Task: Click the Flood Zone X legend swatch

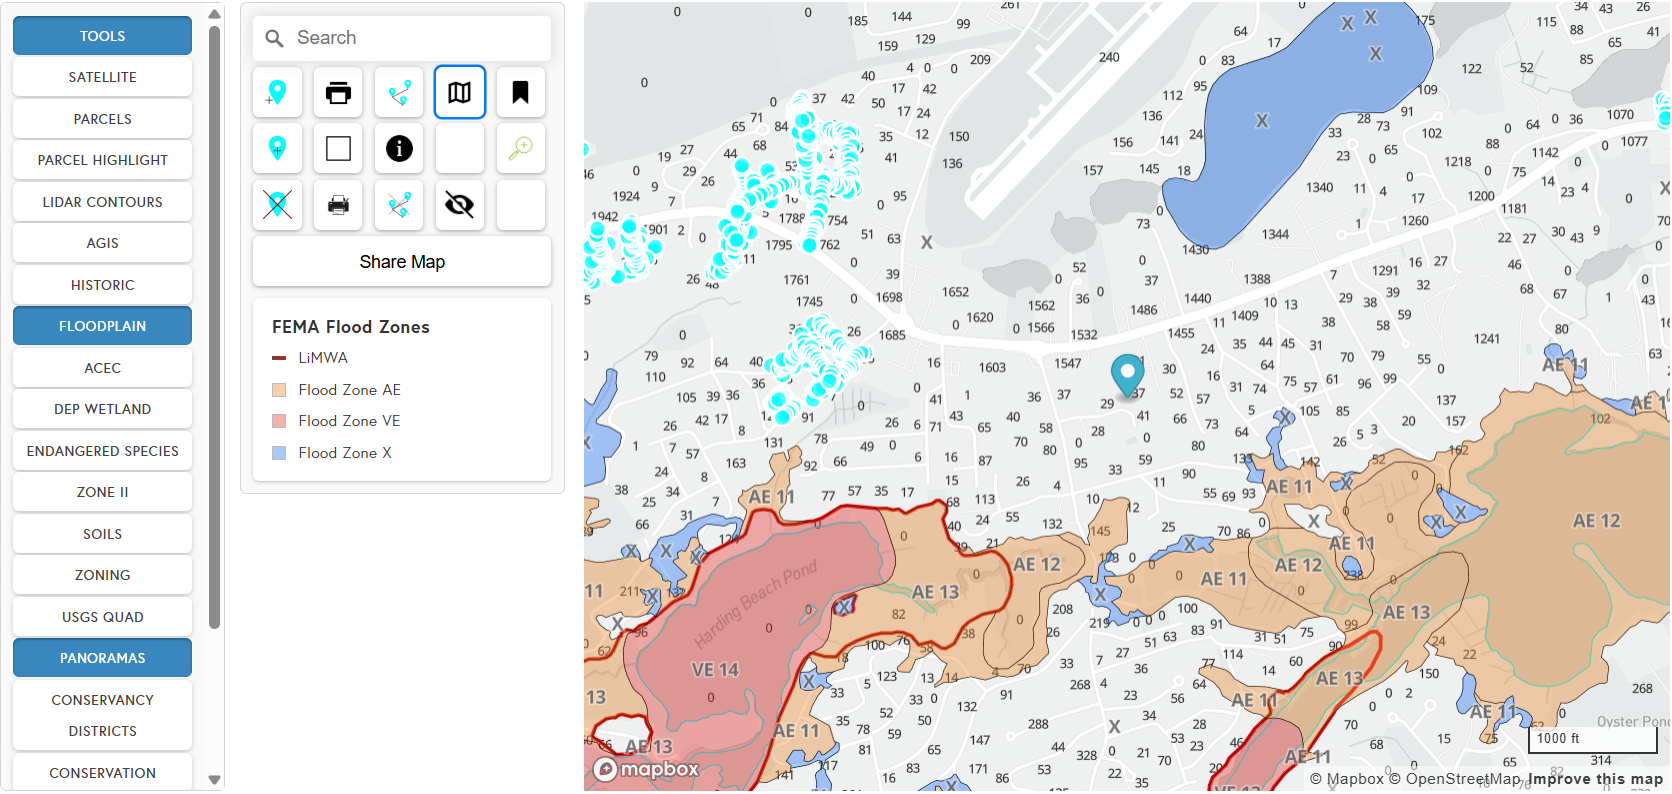Action: pos(279,453)
